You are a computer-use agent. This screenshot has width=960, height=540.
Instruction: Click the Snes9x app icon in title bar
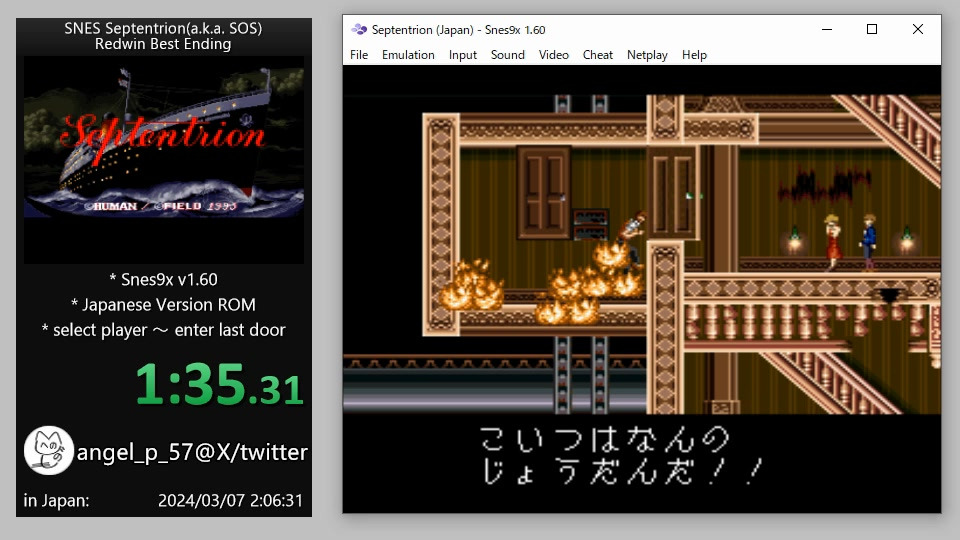coord(359,29)
